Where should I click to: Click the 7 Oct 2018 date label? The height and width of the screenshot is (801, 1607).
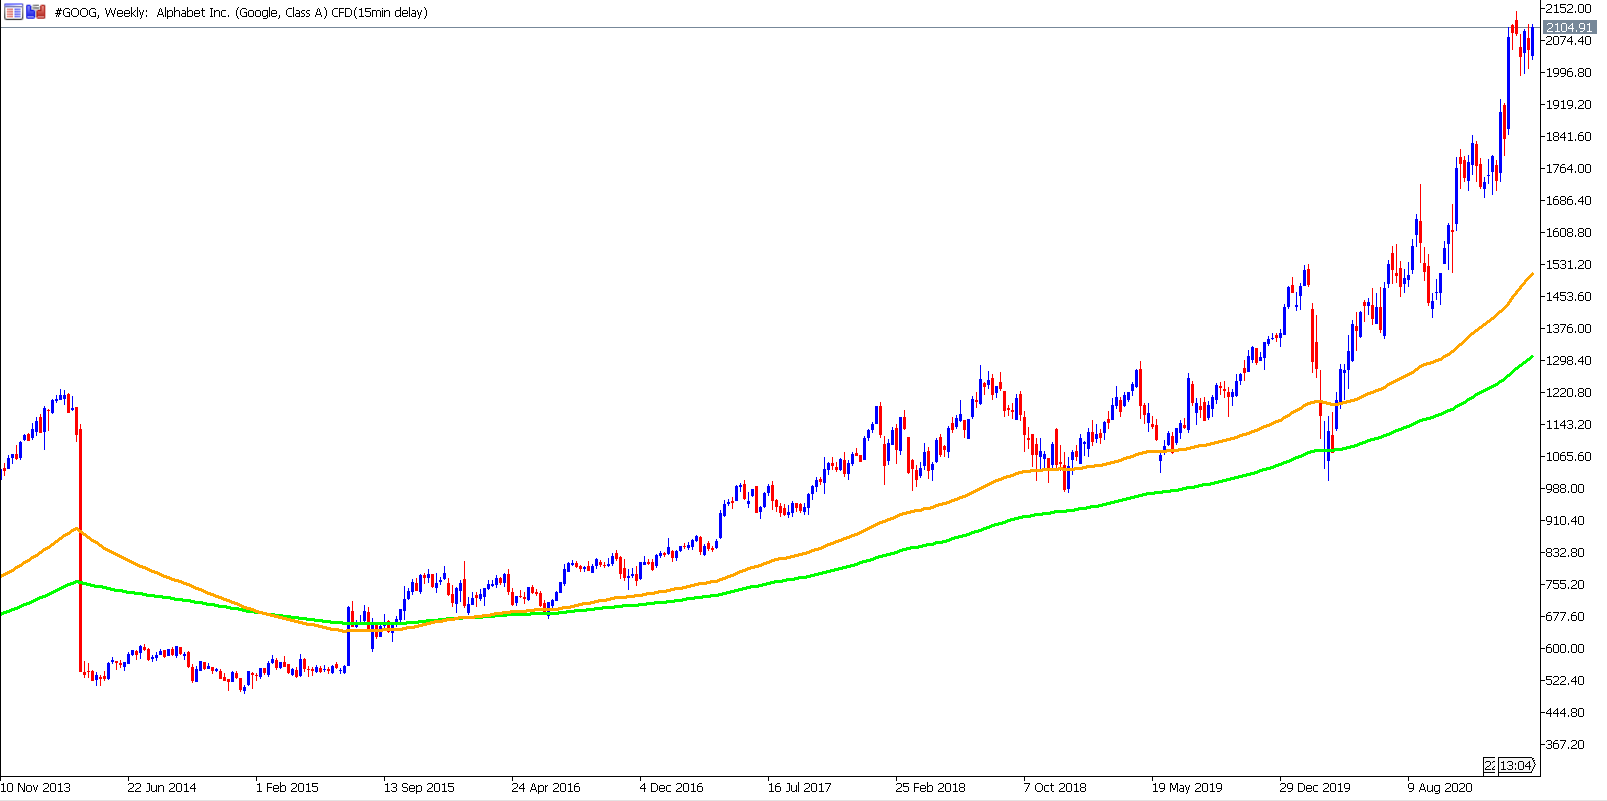[1055, 787]
